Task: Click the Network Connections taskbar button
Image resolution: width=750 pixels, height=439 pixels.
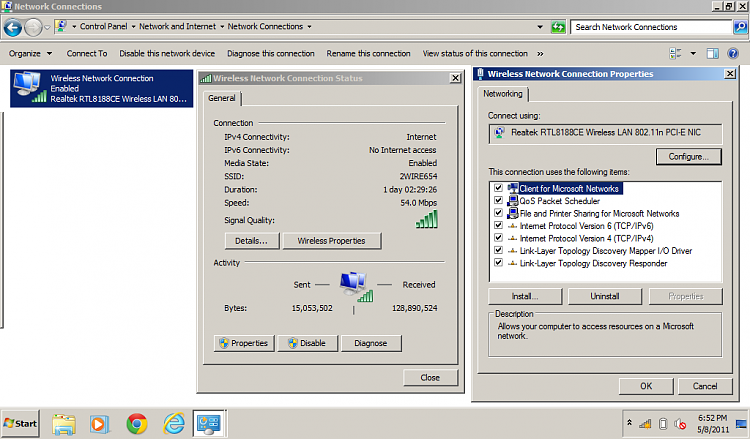Action: click(x=209, y=423)
